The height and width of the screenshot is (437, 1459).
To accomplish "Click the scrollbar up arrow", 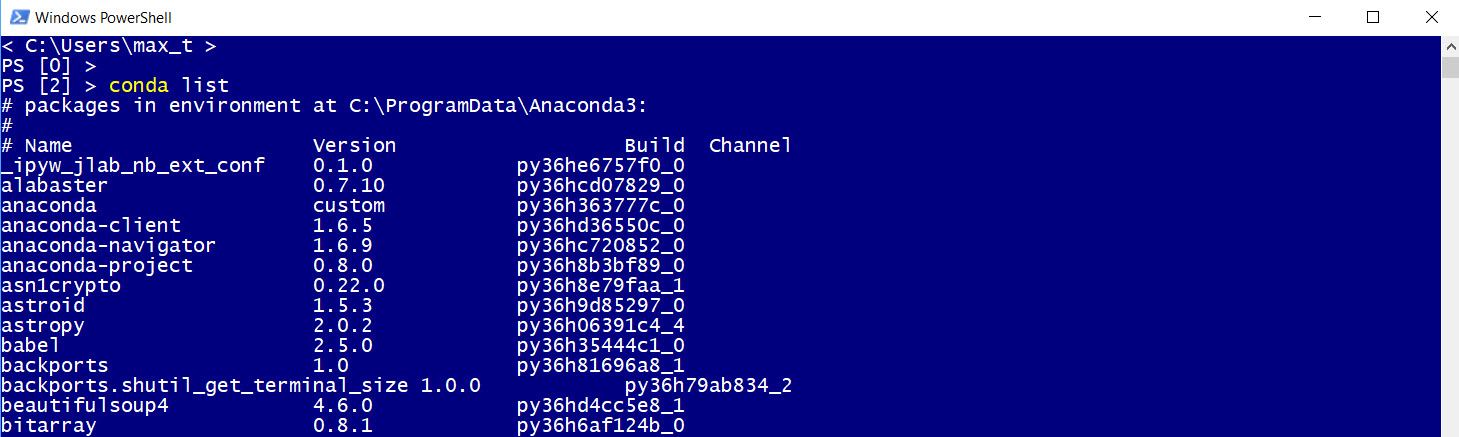I will 1450,45.
